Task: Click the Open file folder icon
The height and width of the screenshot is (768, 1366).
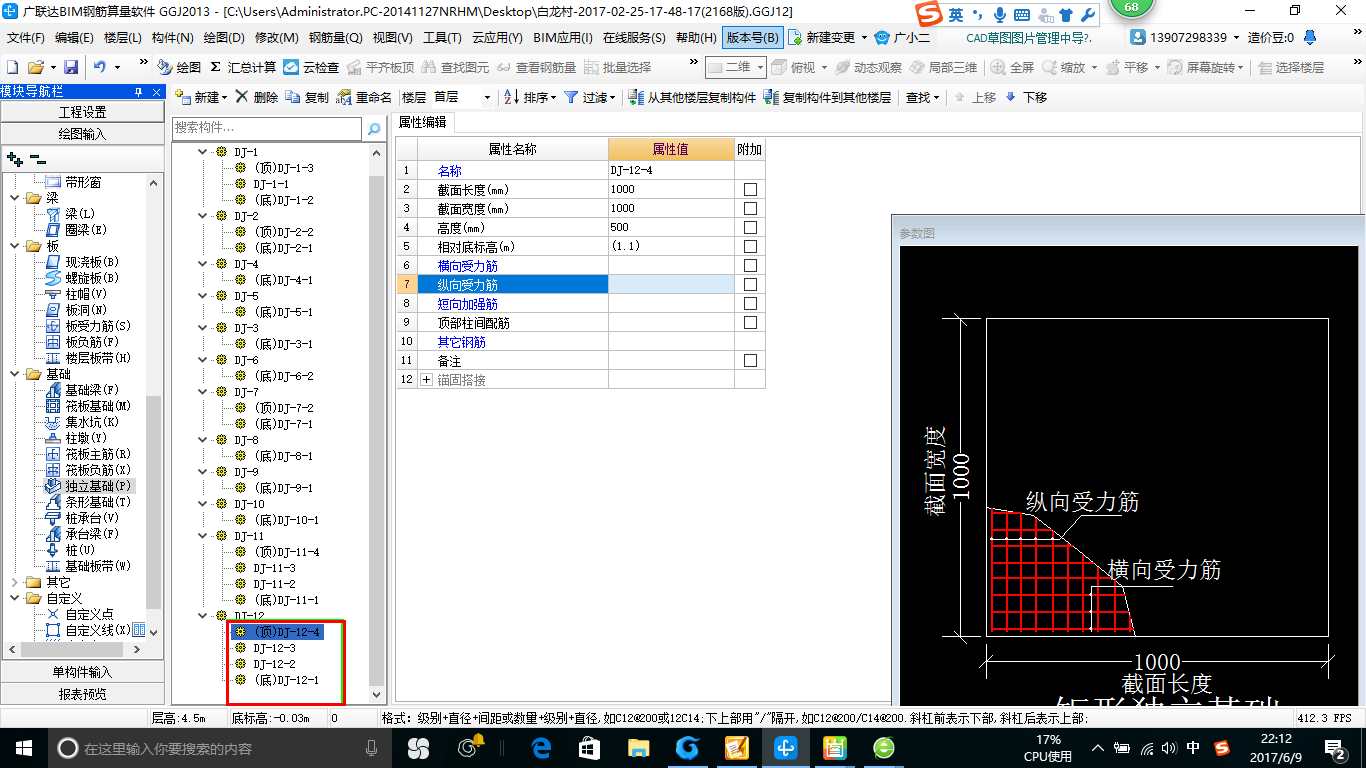Action: (36, 67)
